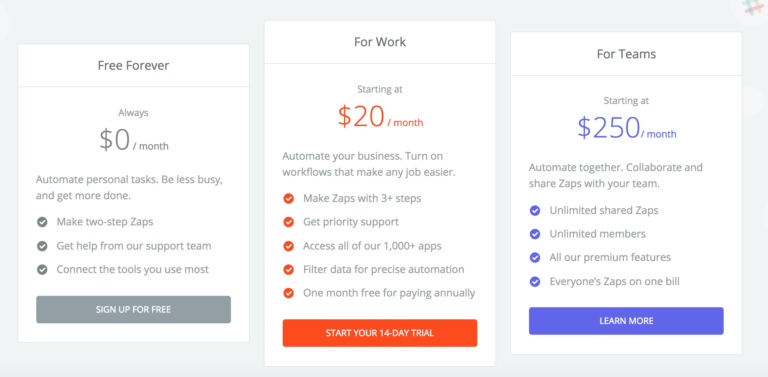The height and width of the screenshot is (377, 768).
Task: Click checkmark next to Filter data for precise automation
Action: 288,270
